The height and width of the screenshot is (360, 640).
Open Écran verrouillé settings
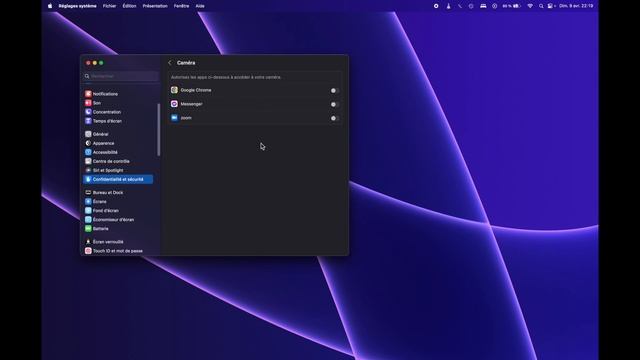[118, 242]
